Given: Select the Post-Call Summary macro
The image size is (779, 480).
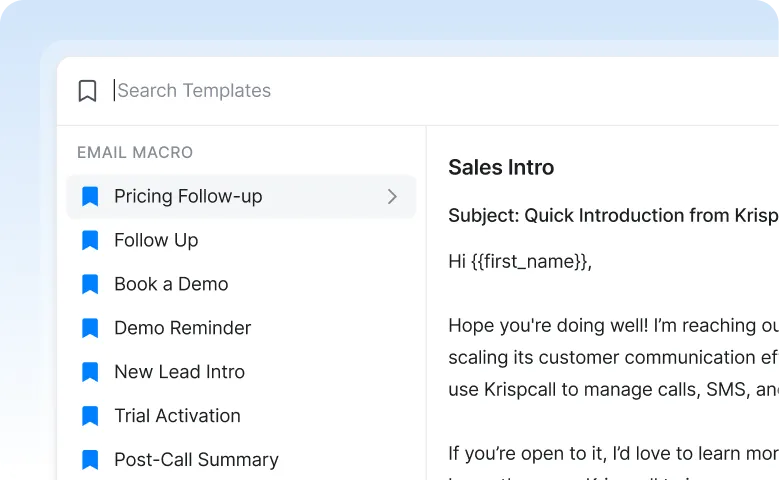Looking at the screenshot, I should [196, 461].
